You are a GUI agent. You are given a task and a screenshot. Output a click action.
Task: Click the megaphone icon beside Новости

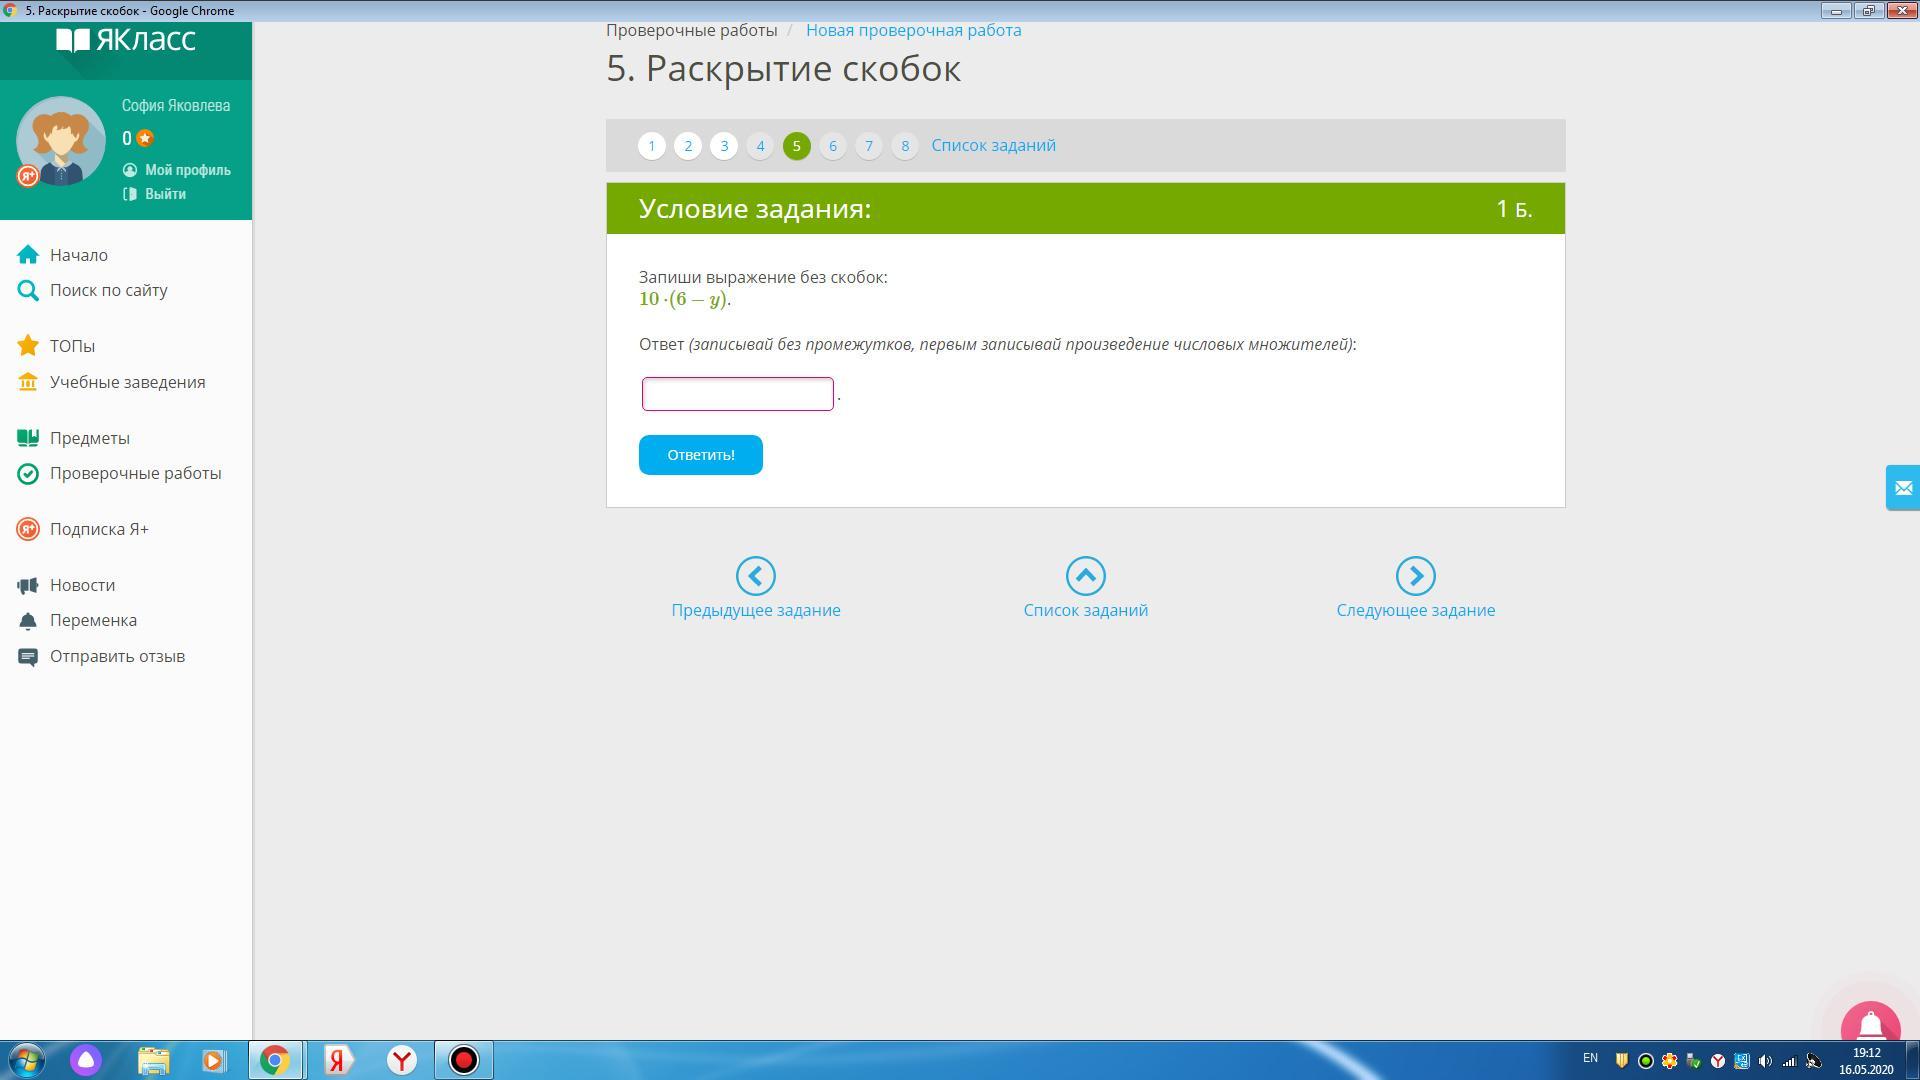coord(28,585)
